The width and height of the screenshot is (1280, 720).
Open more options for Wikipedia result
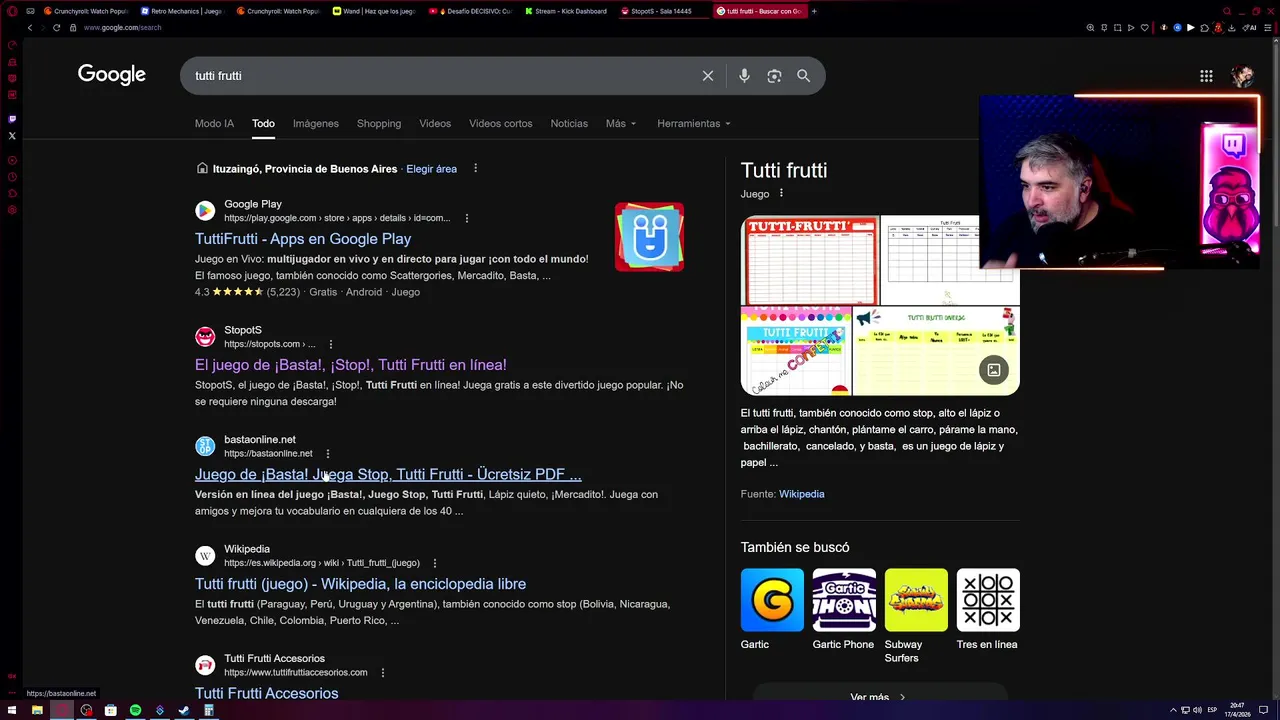(x=434, y=563)
